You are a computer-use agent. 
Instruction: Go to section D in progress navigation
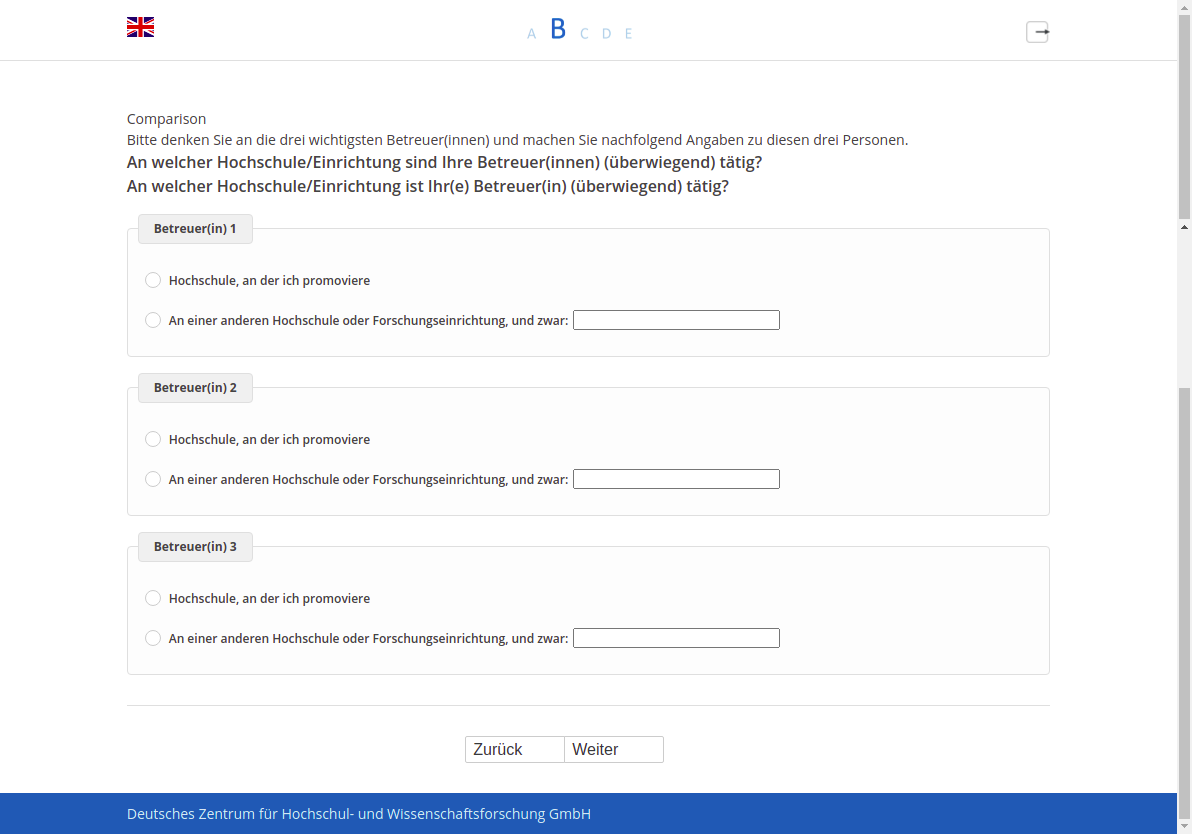pyautogui.click(x=607, y=33)
